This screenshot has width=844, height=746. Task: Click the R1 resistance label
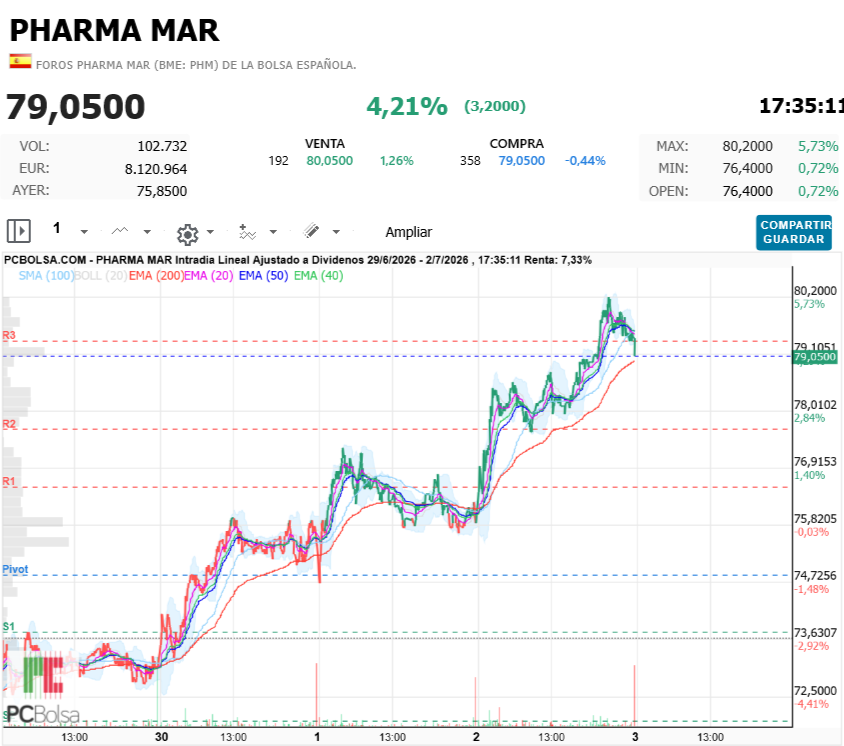tap(9, 481)
